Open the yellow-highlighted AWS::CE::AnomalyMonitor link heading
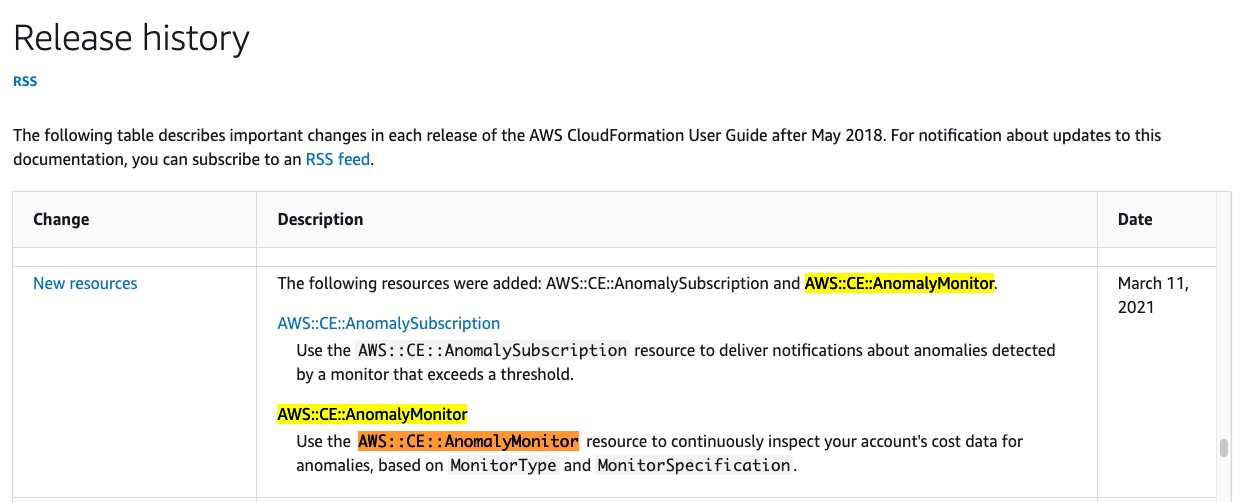Viewport: 1245px width, 502px height. coord(372,414)
